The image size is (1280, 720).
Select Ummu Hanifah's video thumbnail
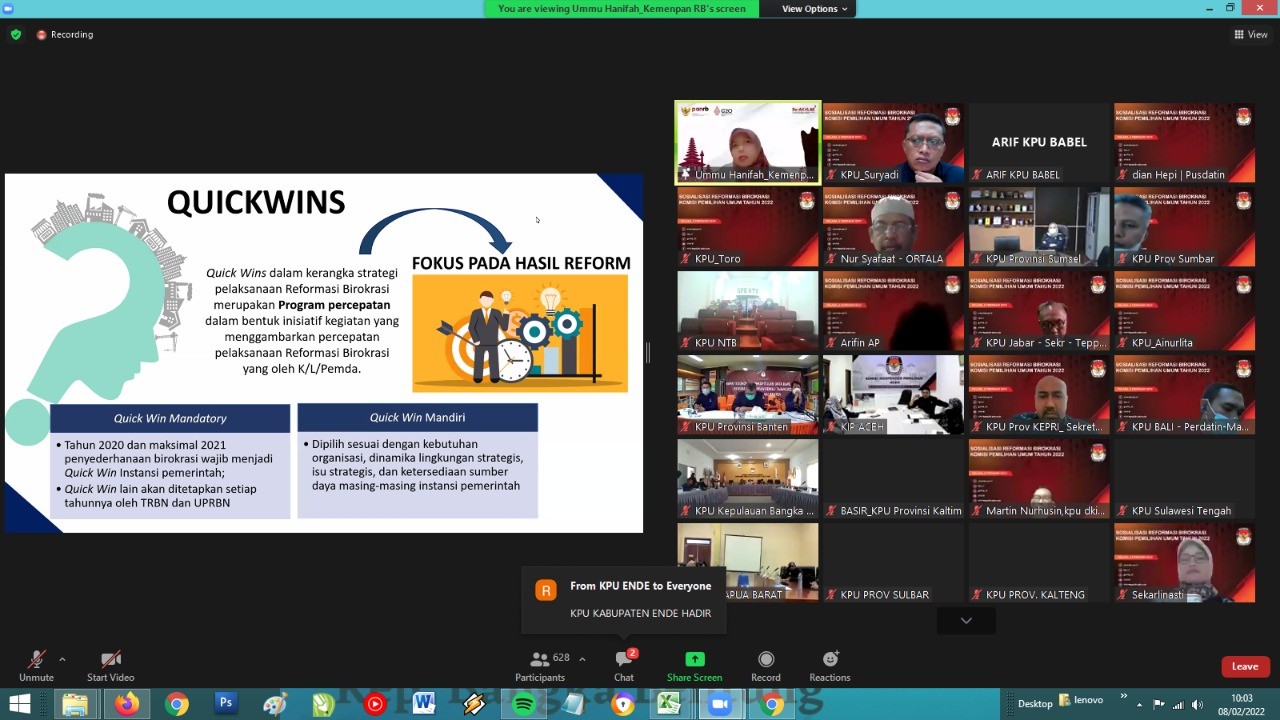[747, 142]
